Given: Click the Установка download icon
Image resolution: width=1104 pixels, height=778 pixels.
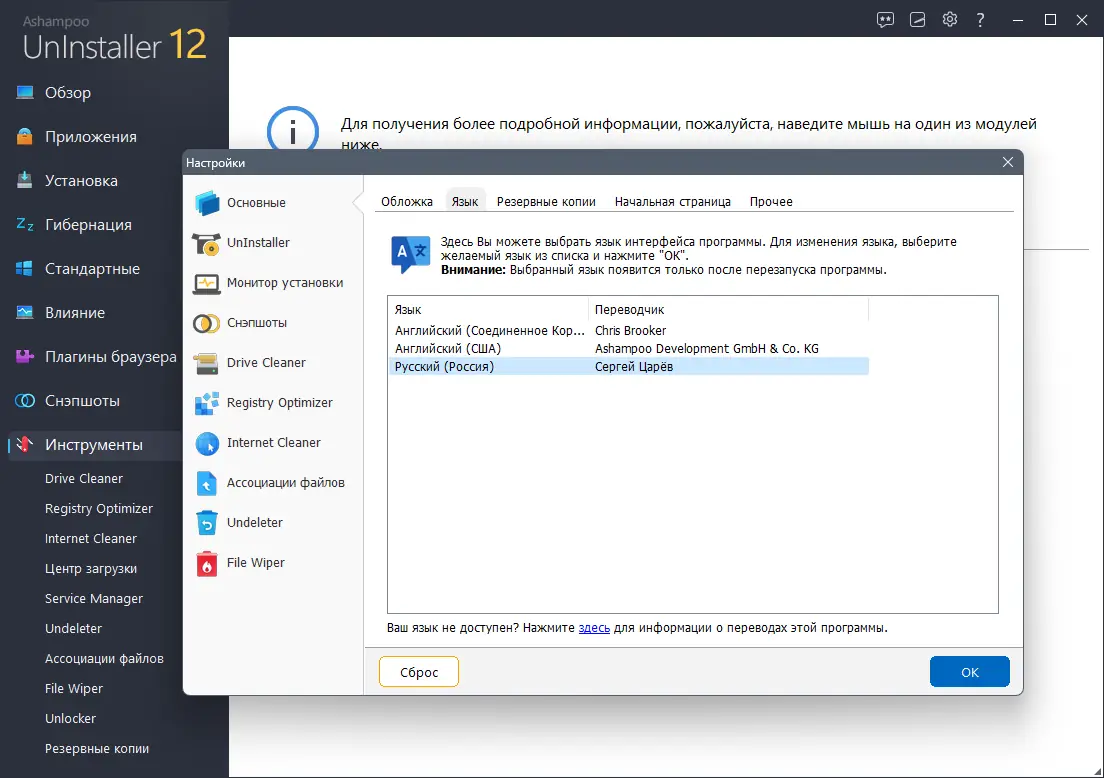Looking at the screenshot, I should coord(25,180).
